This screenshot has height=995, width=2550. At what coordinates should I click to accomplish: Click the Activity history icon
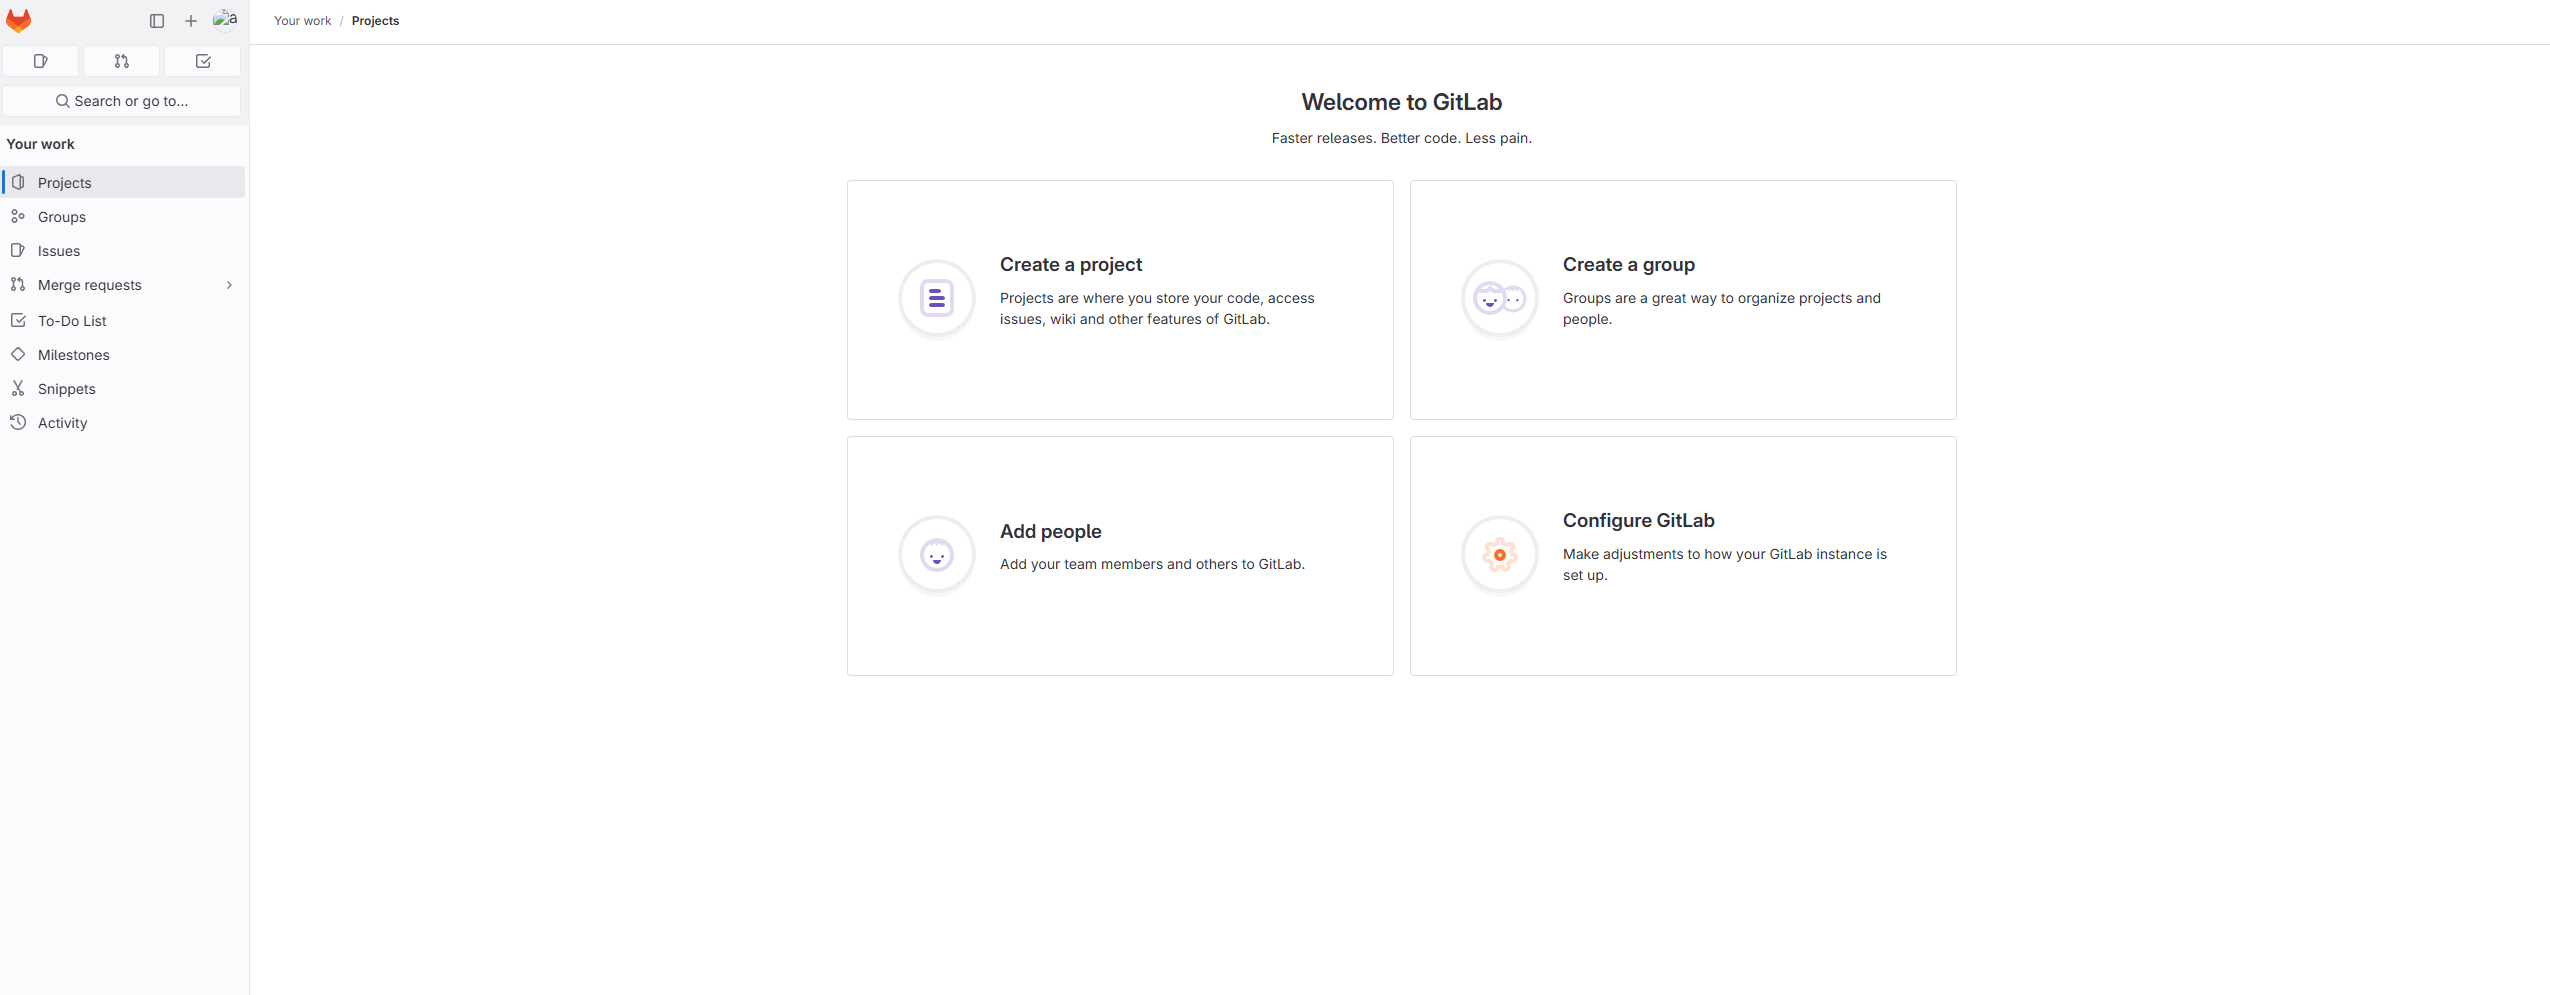18,422
